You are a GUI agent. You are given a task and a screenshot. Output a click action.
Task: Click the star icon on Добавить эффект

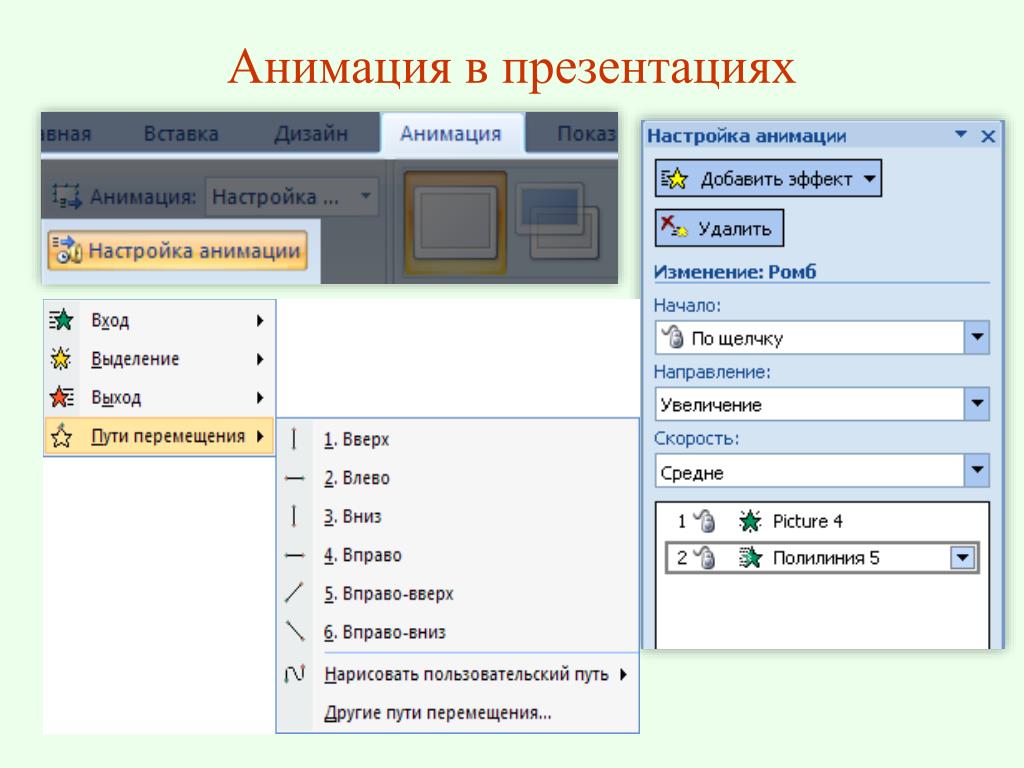(675, 178)
